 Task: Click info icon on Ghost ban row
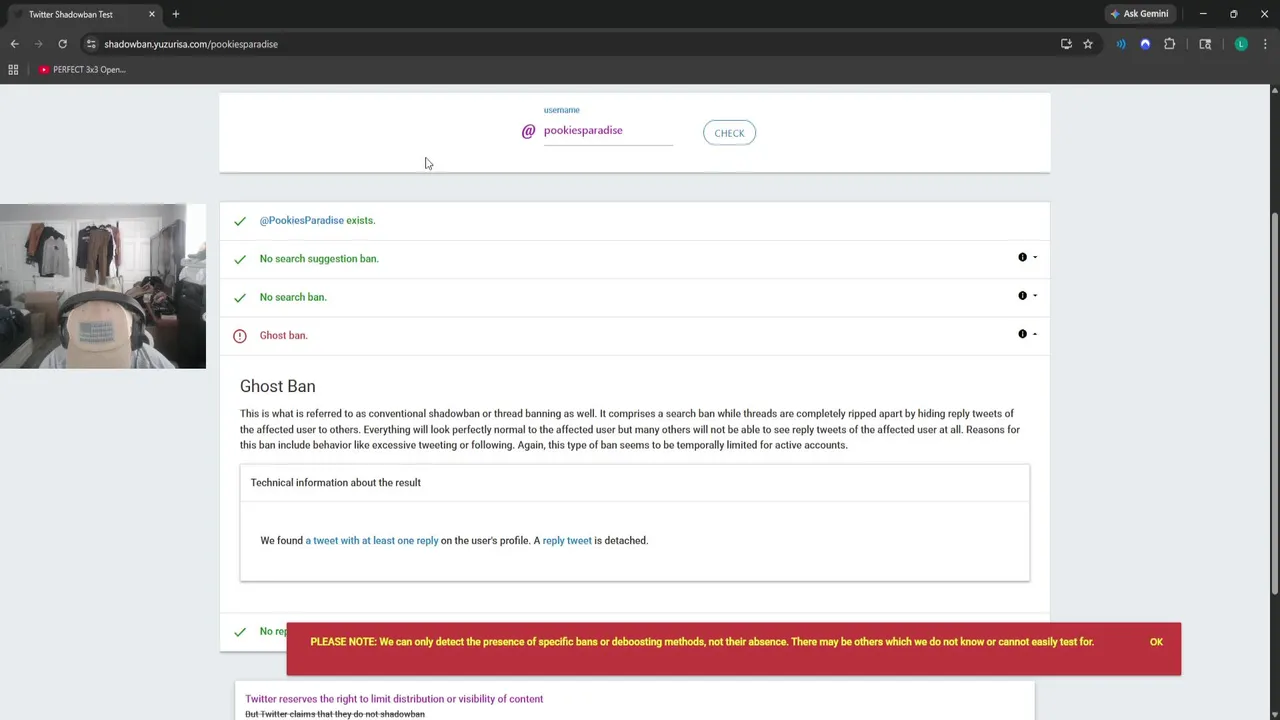pyautogui.click(x=1022, y=334)
